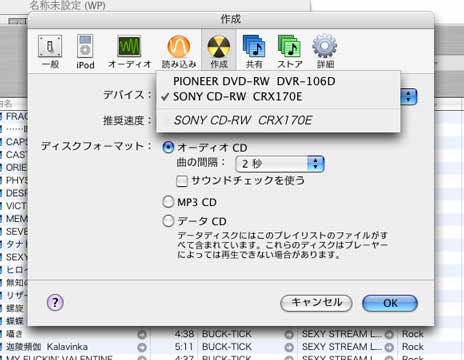Click the arrow next to BUCK-TICK in 5:11 row
The width and height of the screenshot is (464, 360).
pyautogui.click(x=289, y=348)
